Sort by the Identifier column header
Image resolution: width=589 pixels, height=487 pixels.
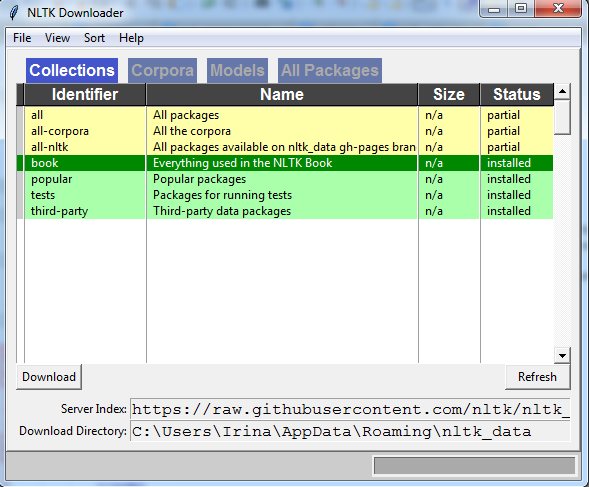click(x=85, y=94)
